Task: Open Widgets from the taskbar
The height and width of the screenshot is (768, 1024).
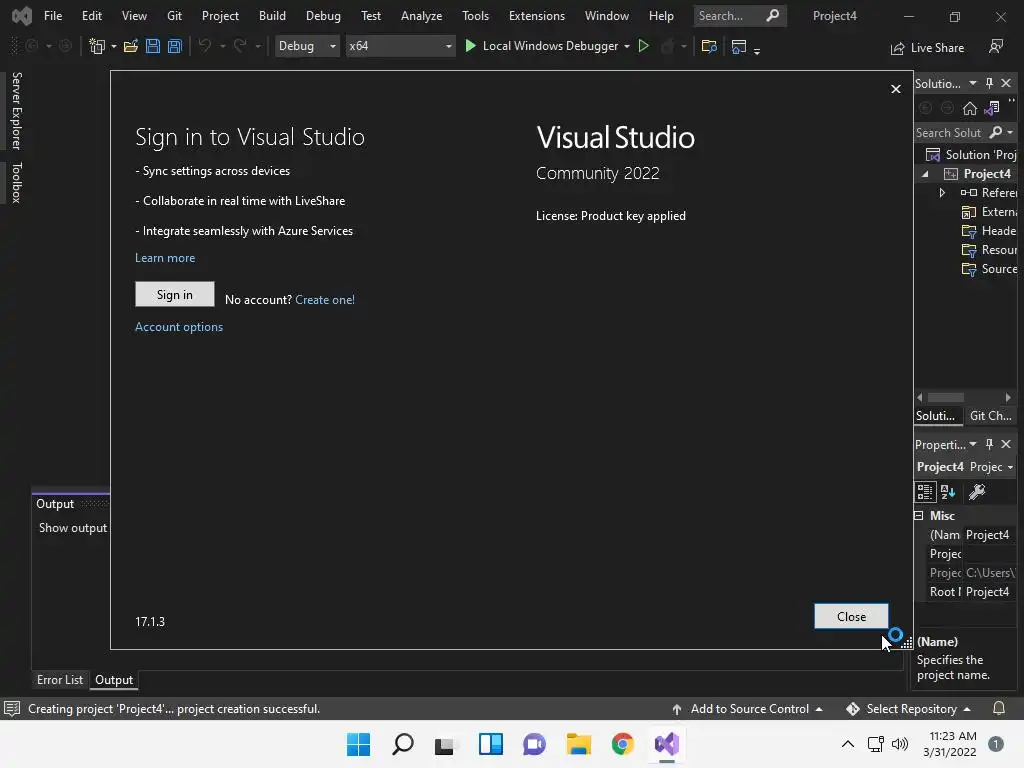Action: click(x=490, y=744)
